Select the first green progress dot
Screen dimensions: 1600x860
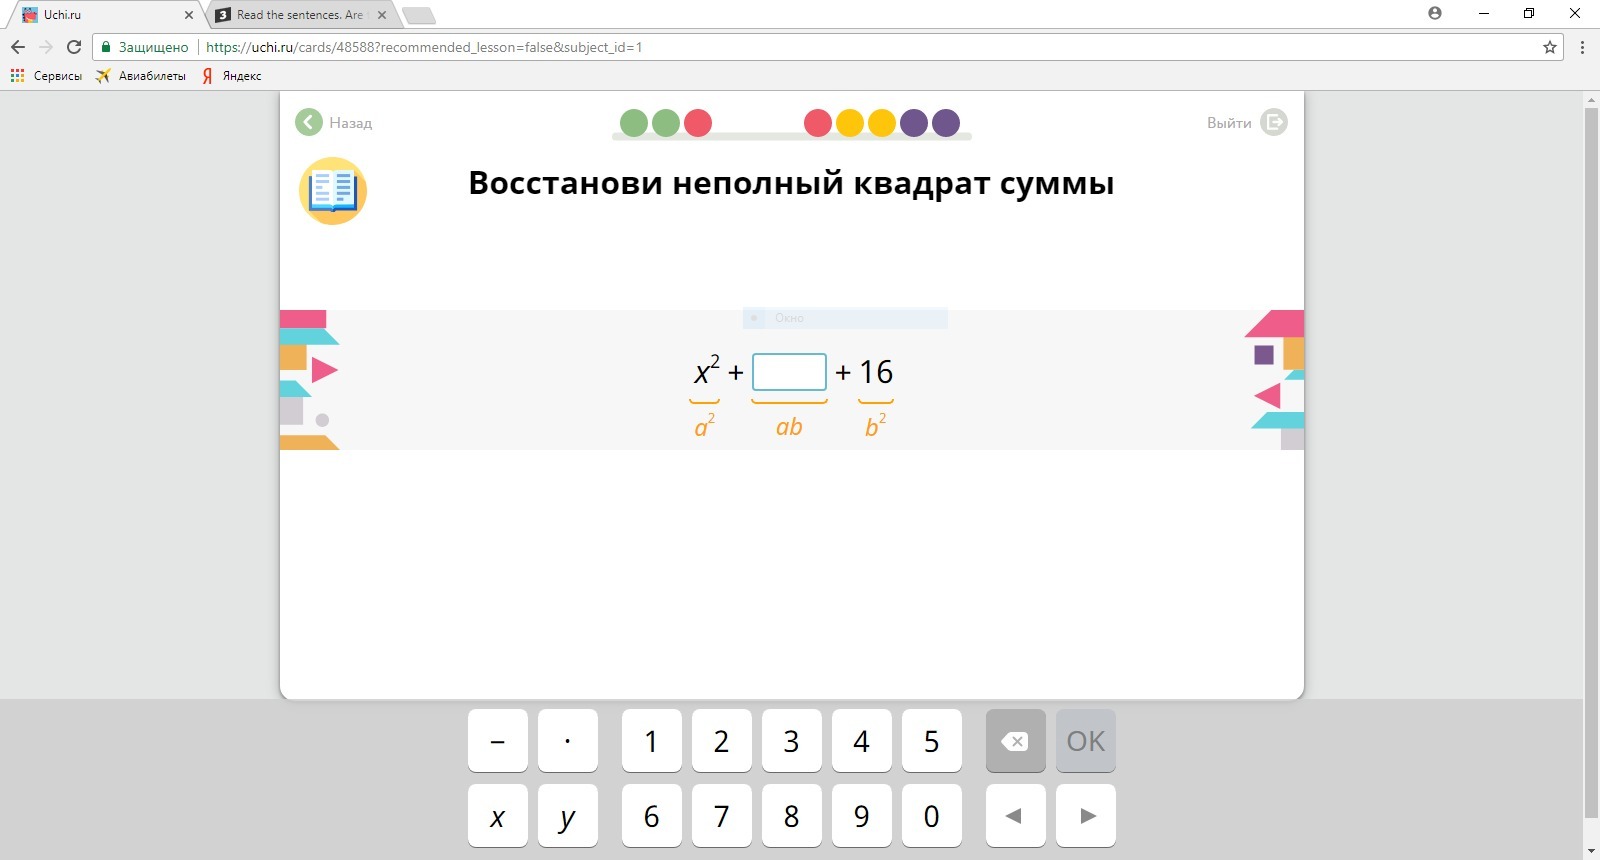[634, 123]
